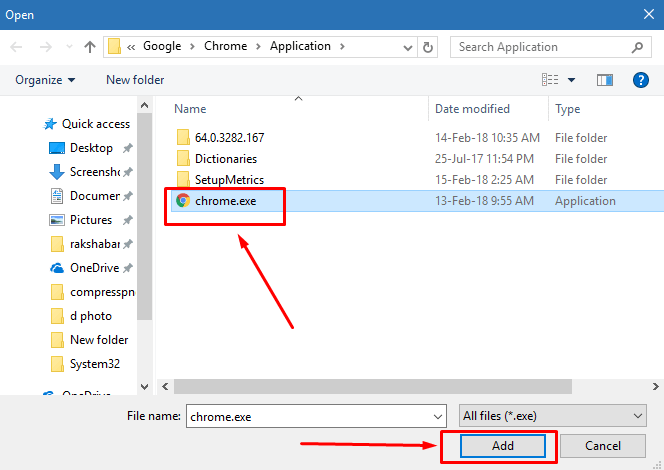Click the Application breadcrumb in address bar
The image size is (664, 470).
pyautogui.click(x=300, y=46)
